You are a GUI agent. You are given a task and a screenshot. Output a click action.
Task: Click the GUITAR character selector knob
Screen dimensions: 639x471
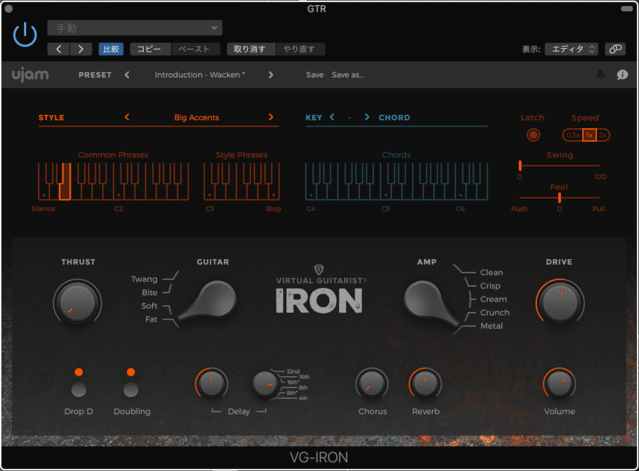[x=209, y=301]
